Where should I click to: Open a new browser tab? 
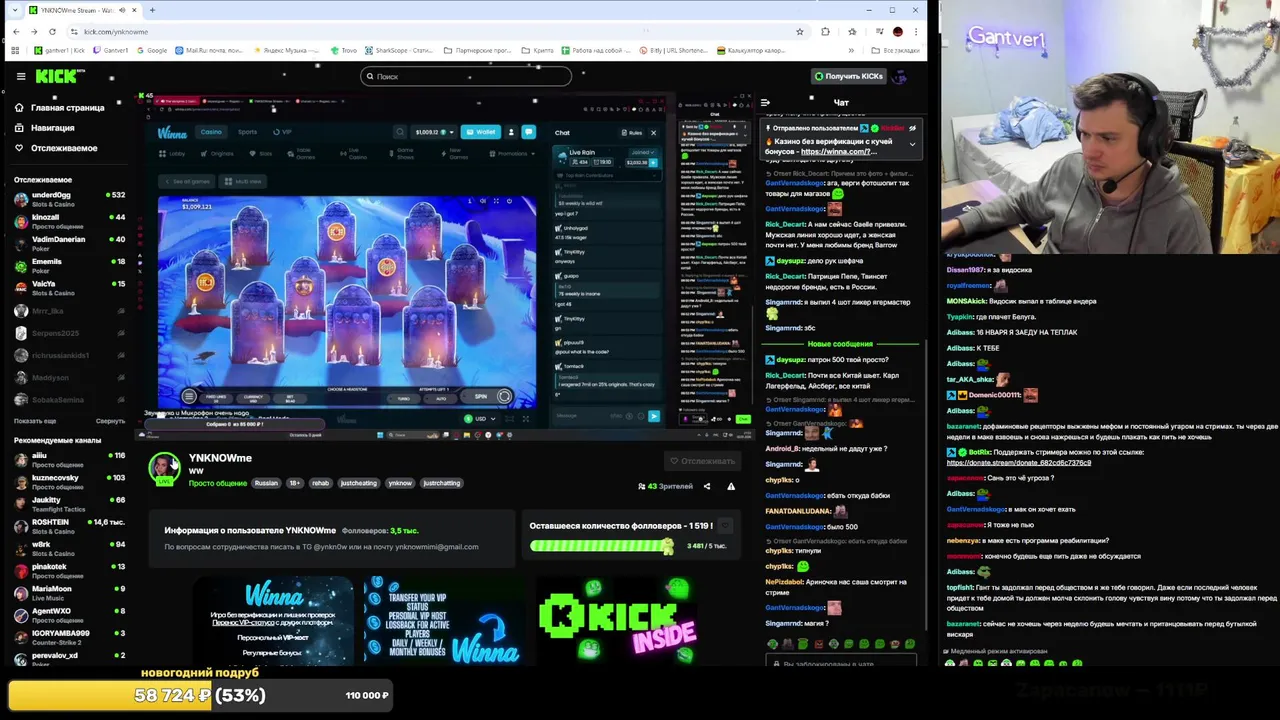152,10
